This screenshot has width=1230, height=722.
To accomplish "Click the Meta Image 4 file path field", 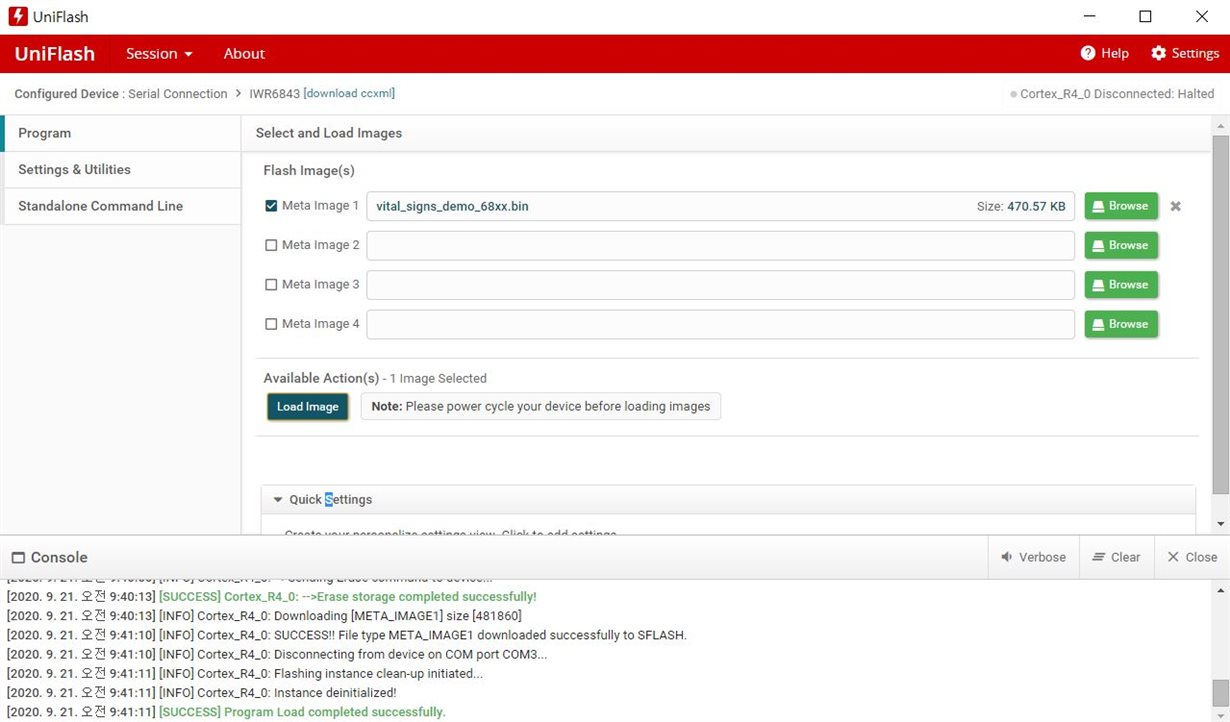I will click(720, 324).
